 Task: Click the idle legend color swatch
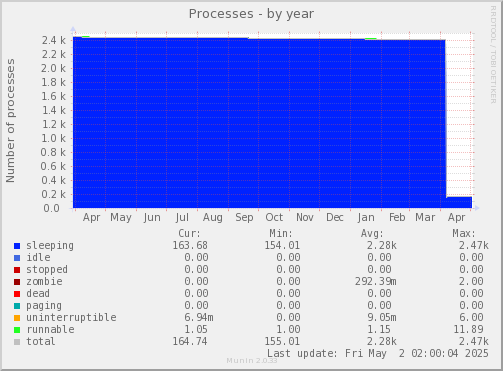tap(17, 258)
